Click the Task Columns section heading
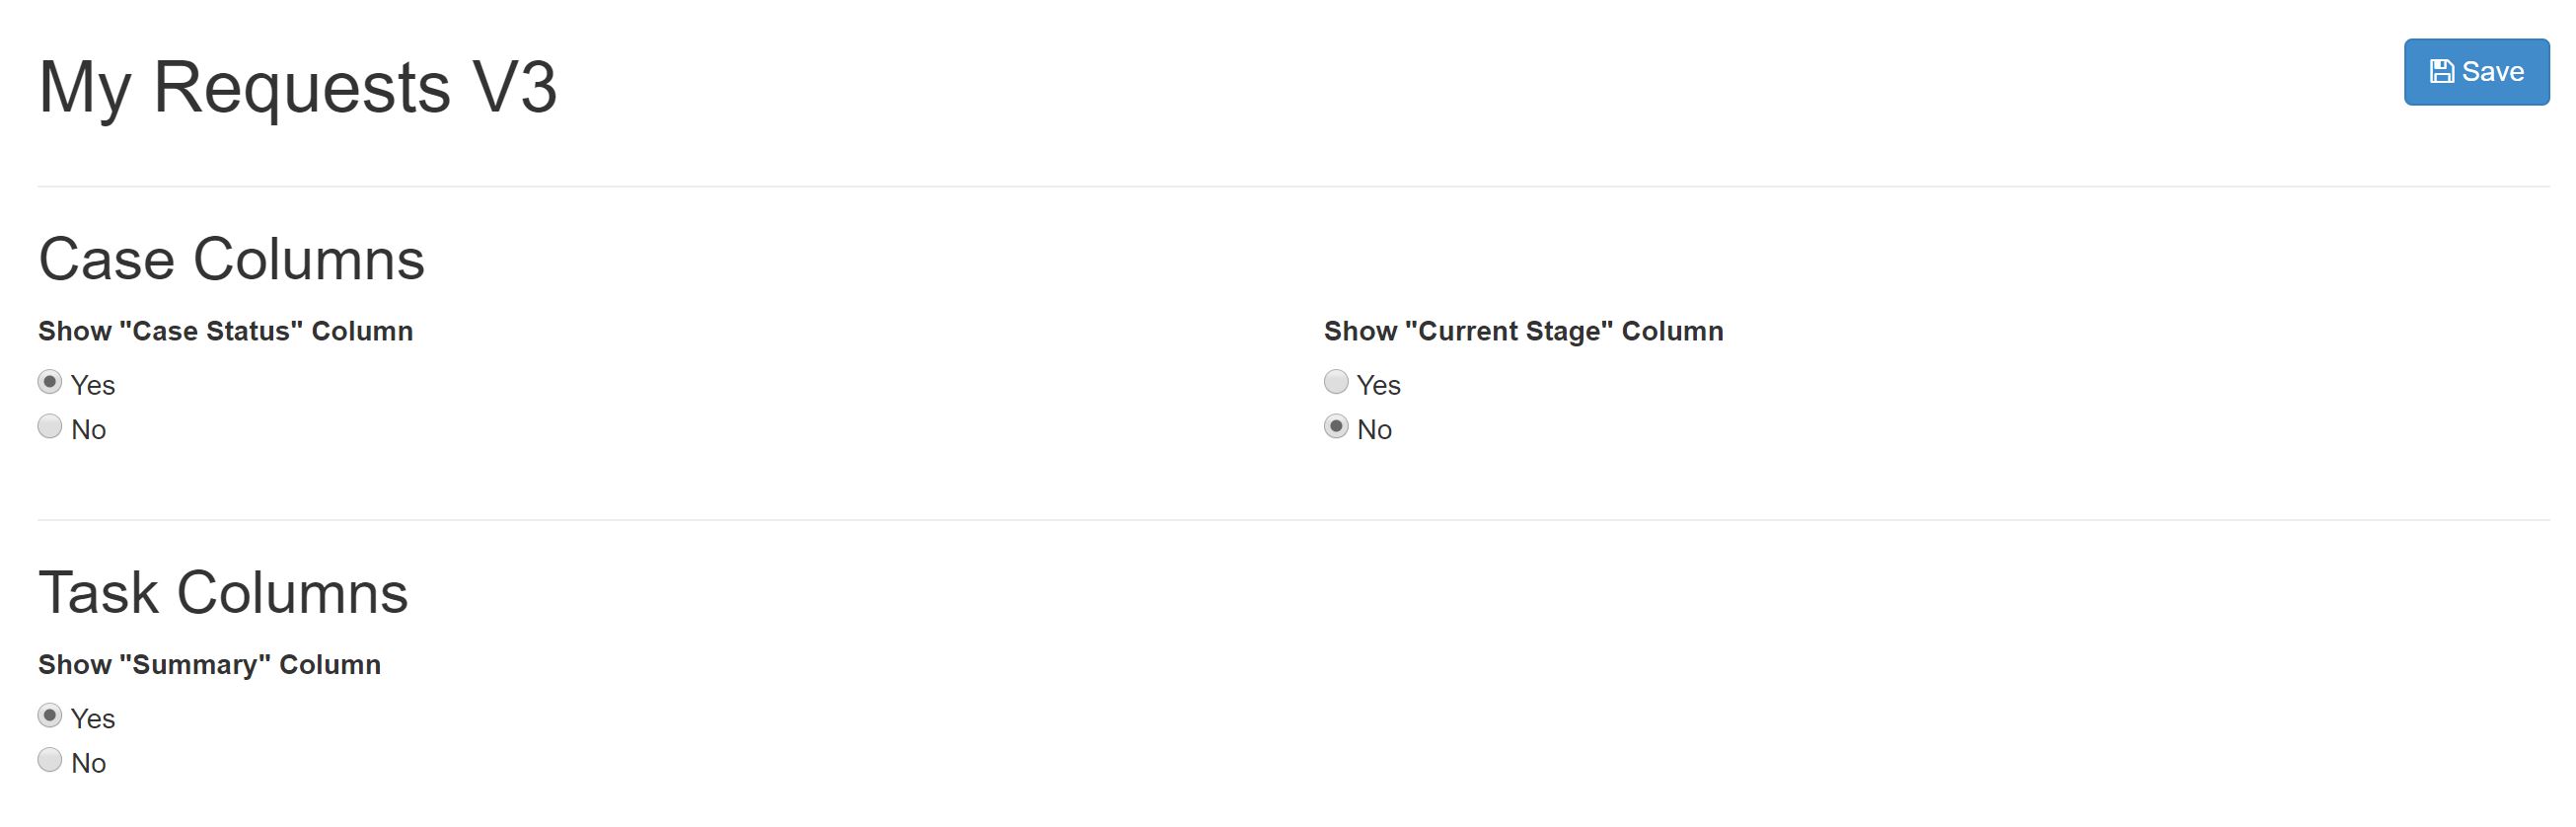Viewport: 2576px width, 827px height. 223,593
